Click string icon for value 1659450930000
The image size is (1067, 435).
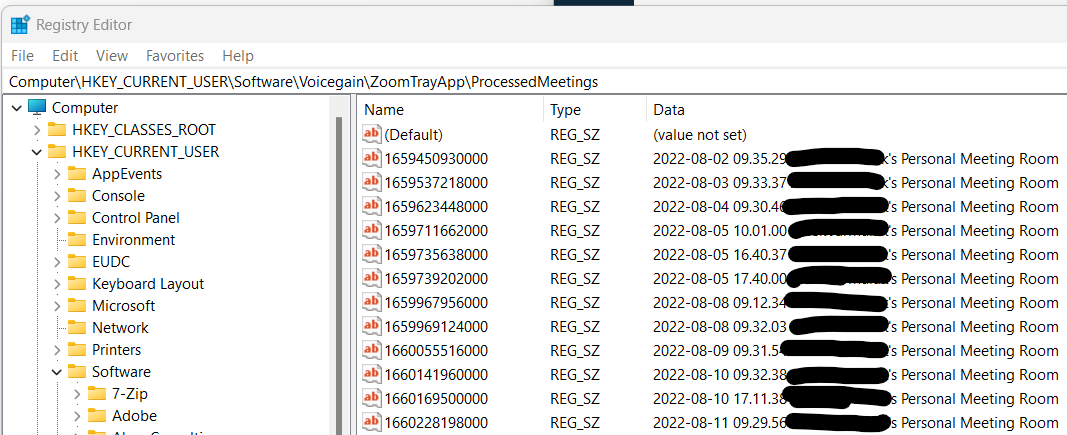(x=372, y=159)
